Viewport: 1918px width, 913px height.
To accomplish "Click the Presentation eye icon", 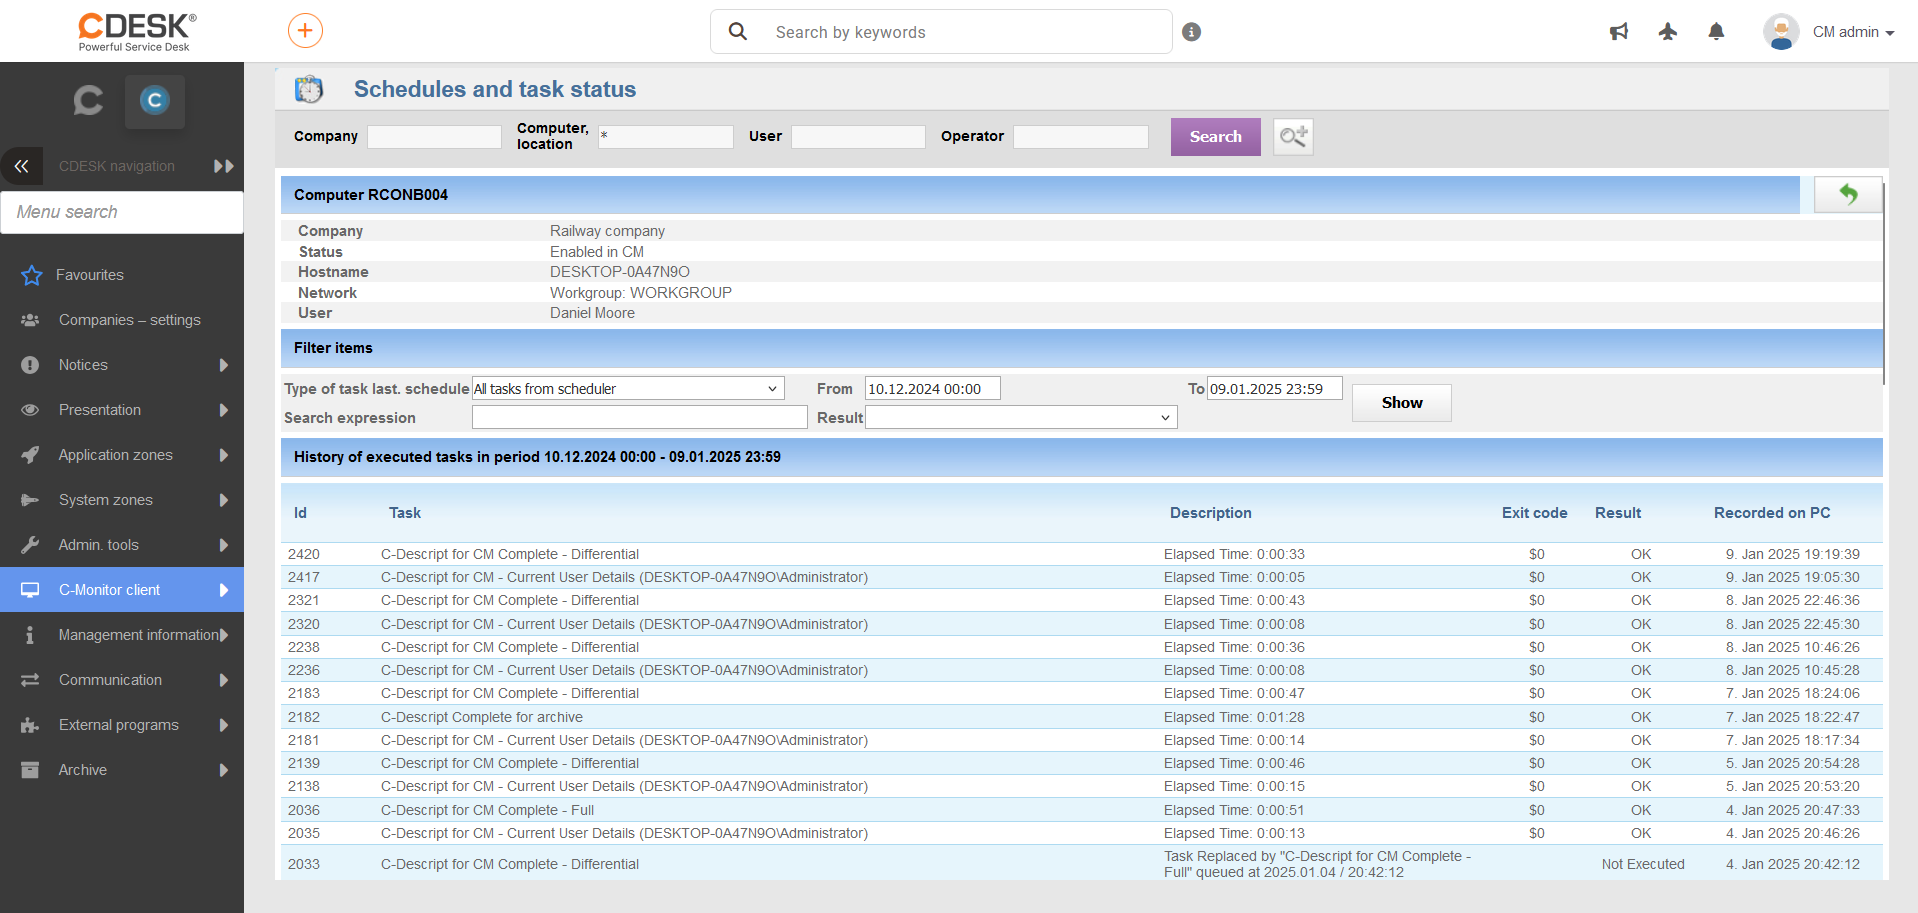I will [x=30, y=410].
